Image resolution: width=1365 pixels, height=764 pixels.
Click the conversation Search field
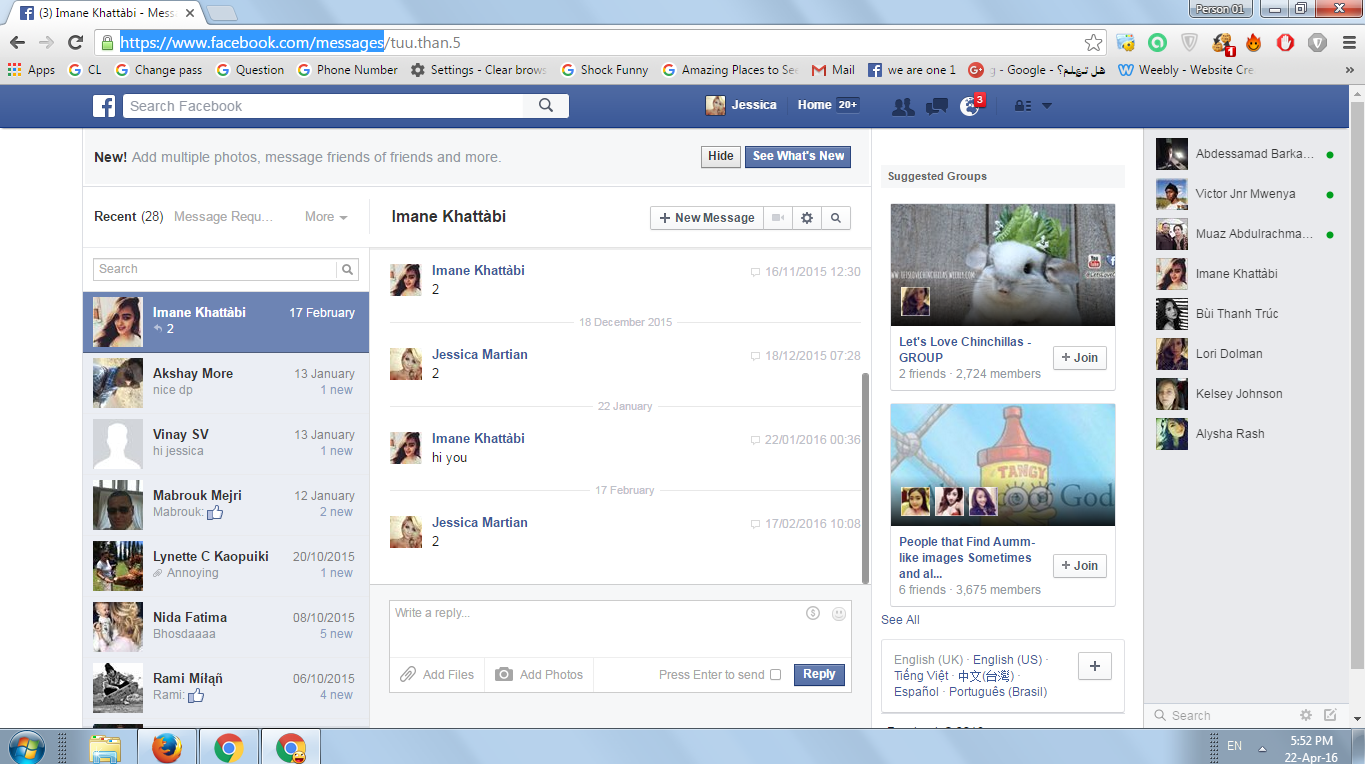coord(215,269)
